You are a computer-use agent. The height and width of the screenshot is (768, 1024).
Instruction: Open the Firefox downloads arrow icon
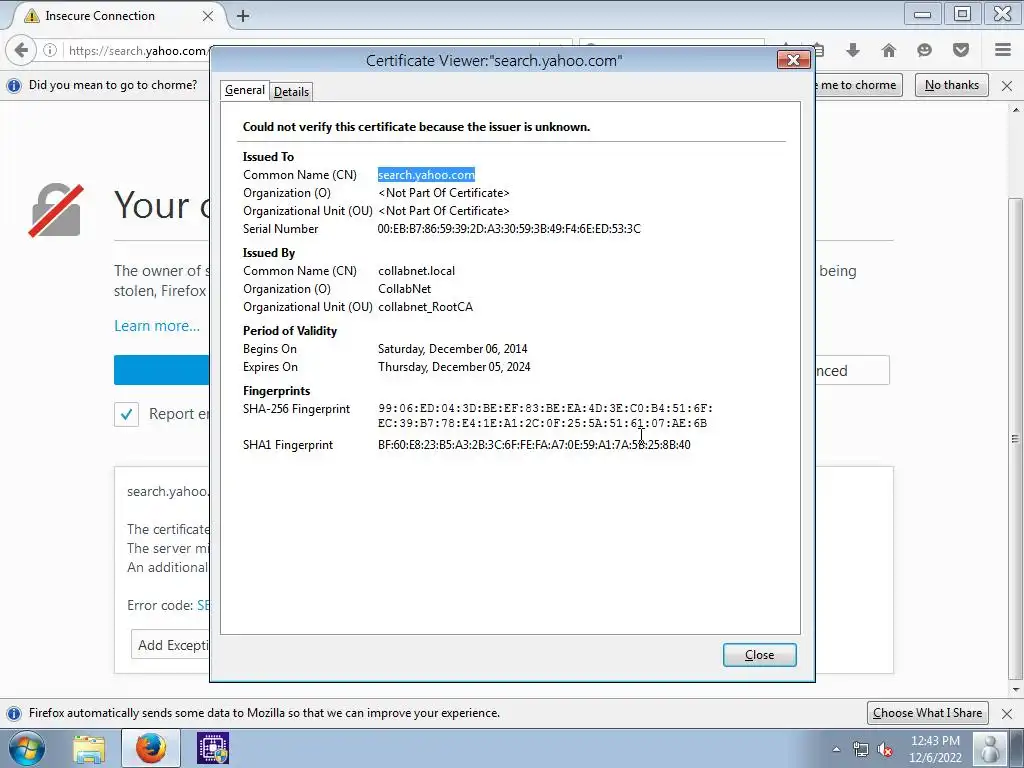pos(853,50)
